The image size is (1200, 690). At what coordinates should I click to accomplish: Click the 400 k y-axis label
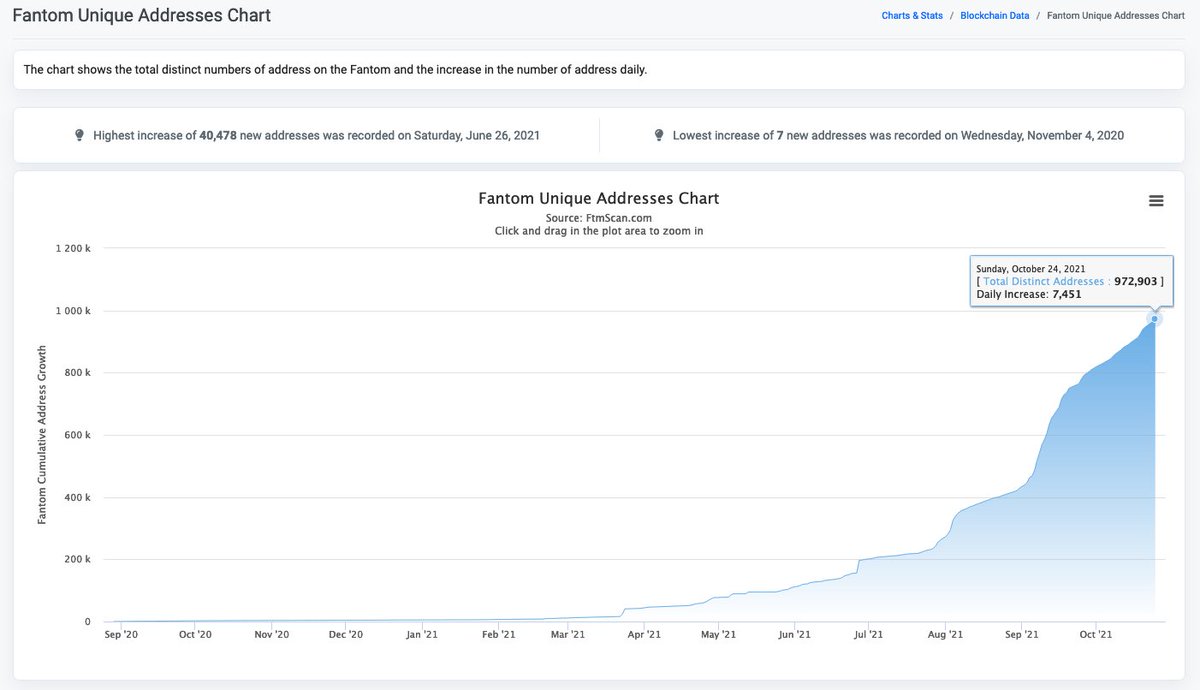click(77, 498)
